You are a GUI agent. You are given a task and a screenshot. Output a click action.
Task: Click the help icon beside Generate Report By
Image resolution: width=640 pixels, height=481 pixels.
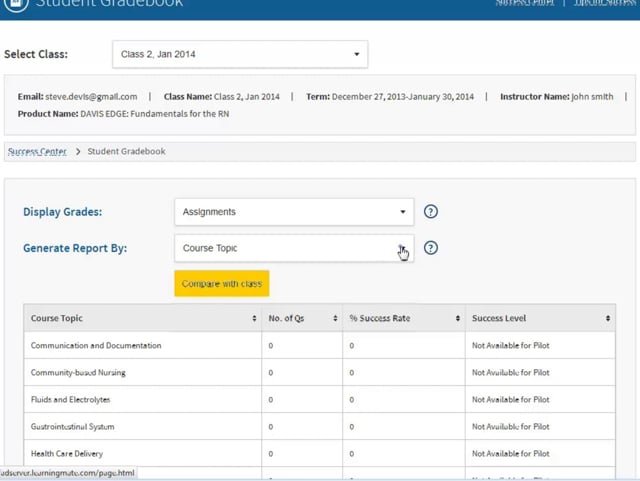[431, 248]
